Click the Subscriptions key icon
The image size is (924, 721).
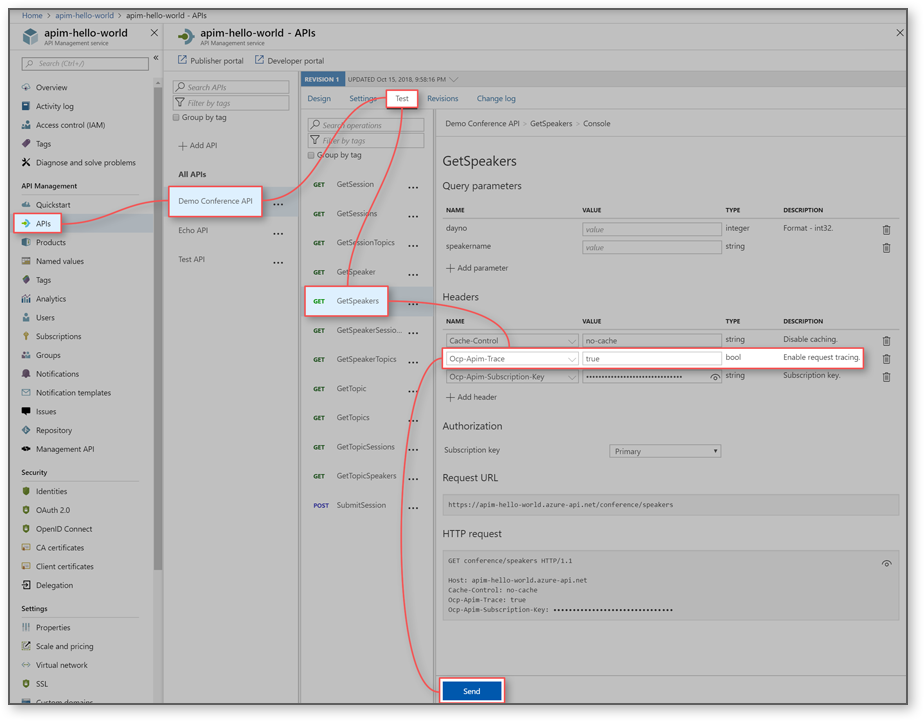click(x=26, y=336)
